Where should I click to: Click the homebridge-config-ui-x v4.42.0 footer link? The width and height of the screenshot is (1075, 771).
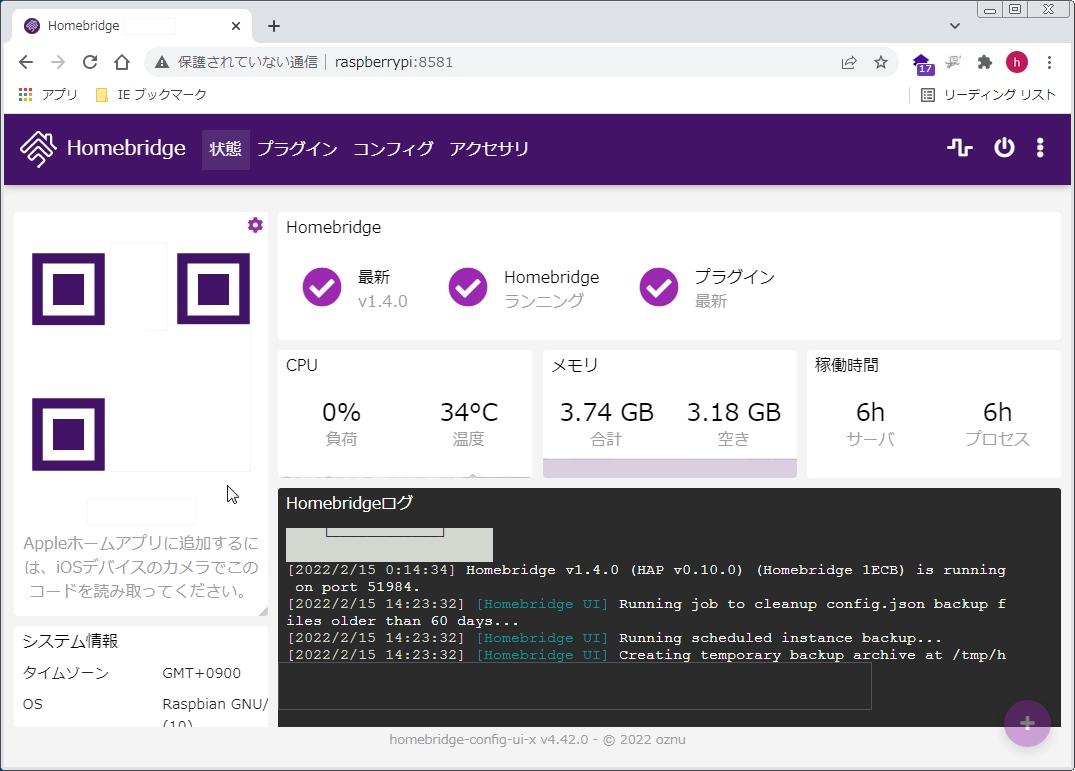coord(489,739)
